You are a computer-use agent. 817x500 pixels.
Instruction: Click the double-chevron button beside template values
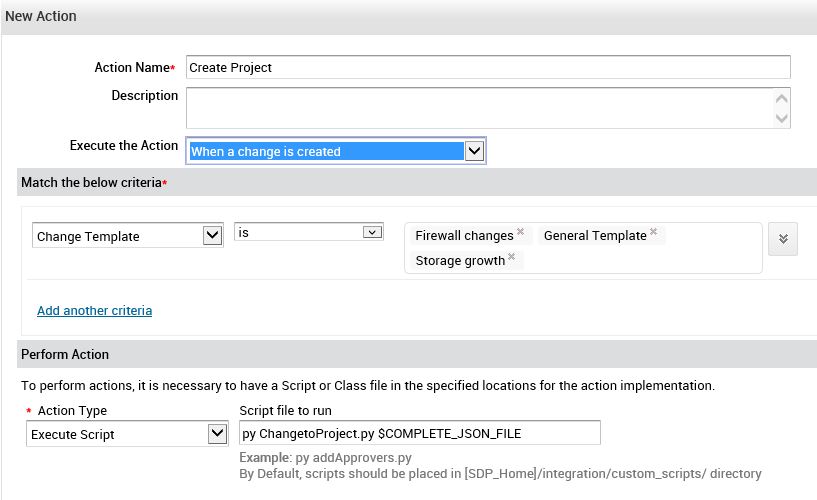[783, 239]
